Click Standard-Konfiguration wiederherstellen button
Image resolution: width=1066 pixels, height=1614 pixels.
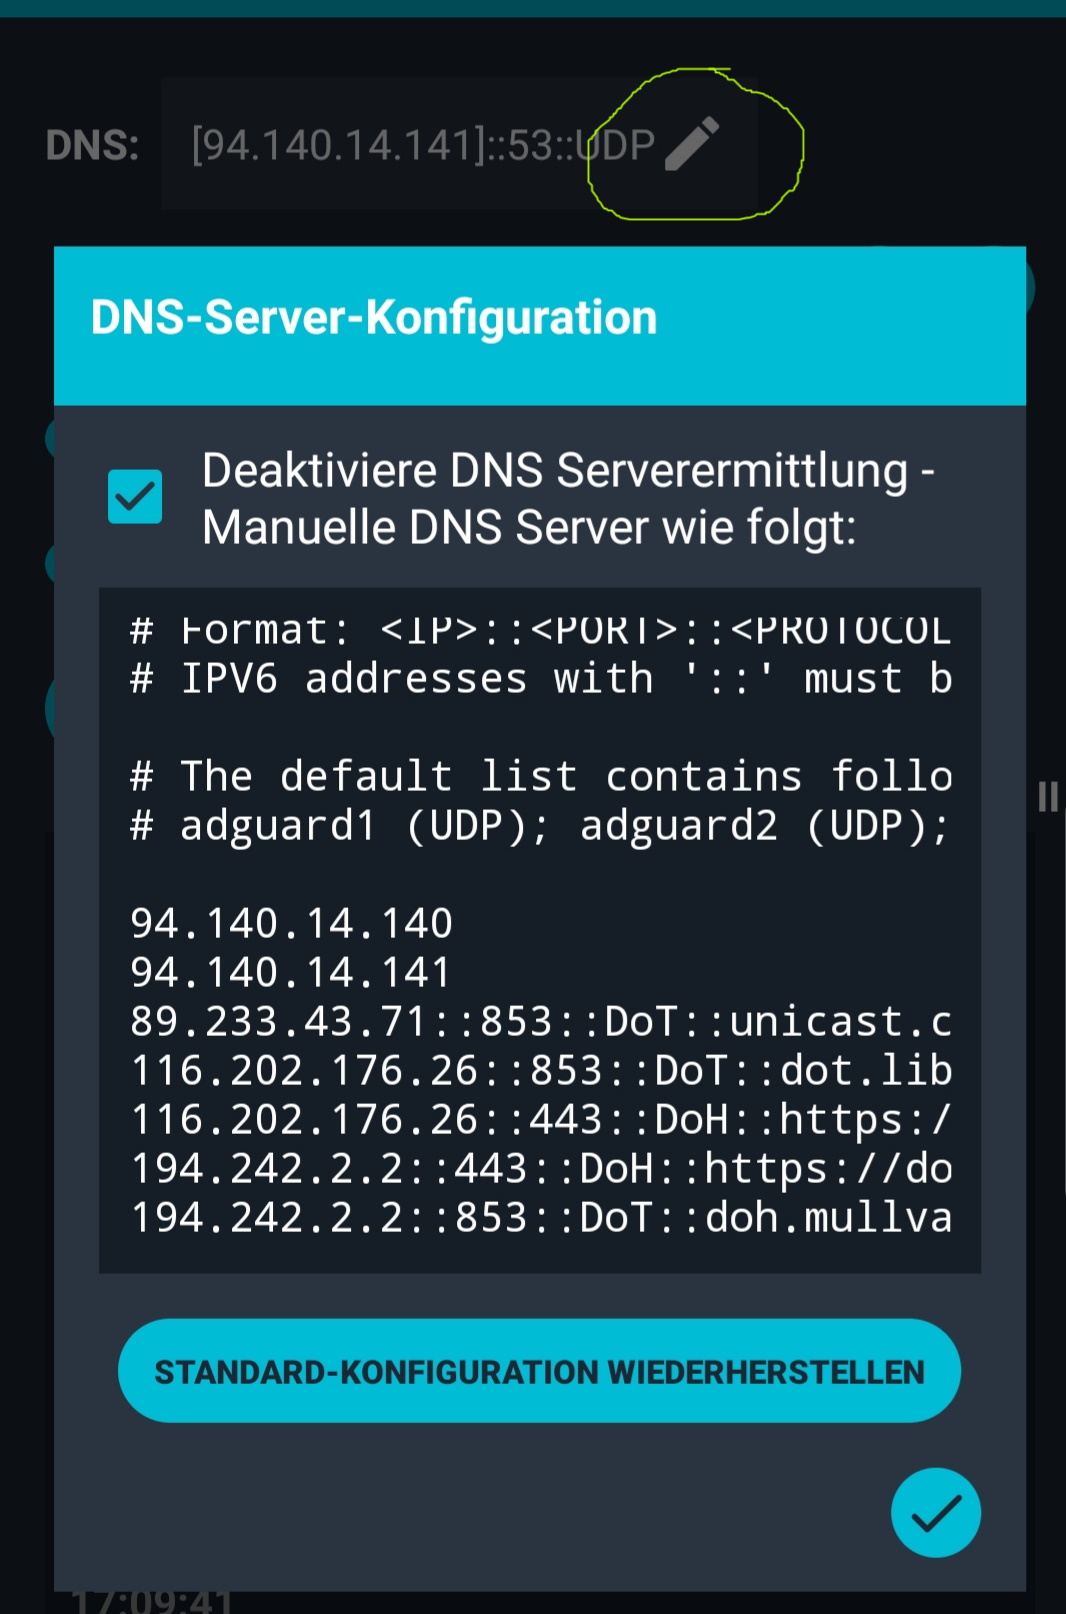(539, 1371)
